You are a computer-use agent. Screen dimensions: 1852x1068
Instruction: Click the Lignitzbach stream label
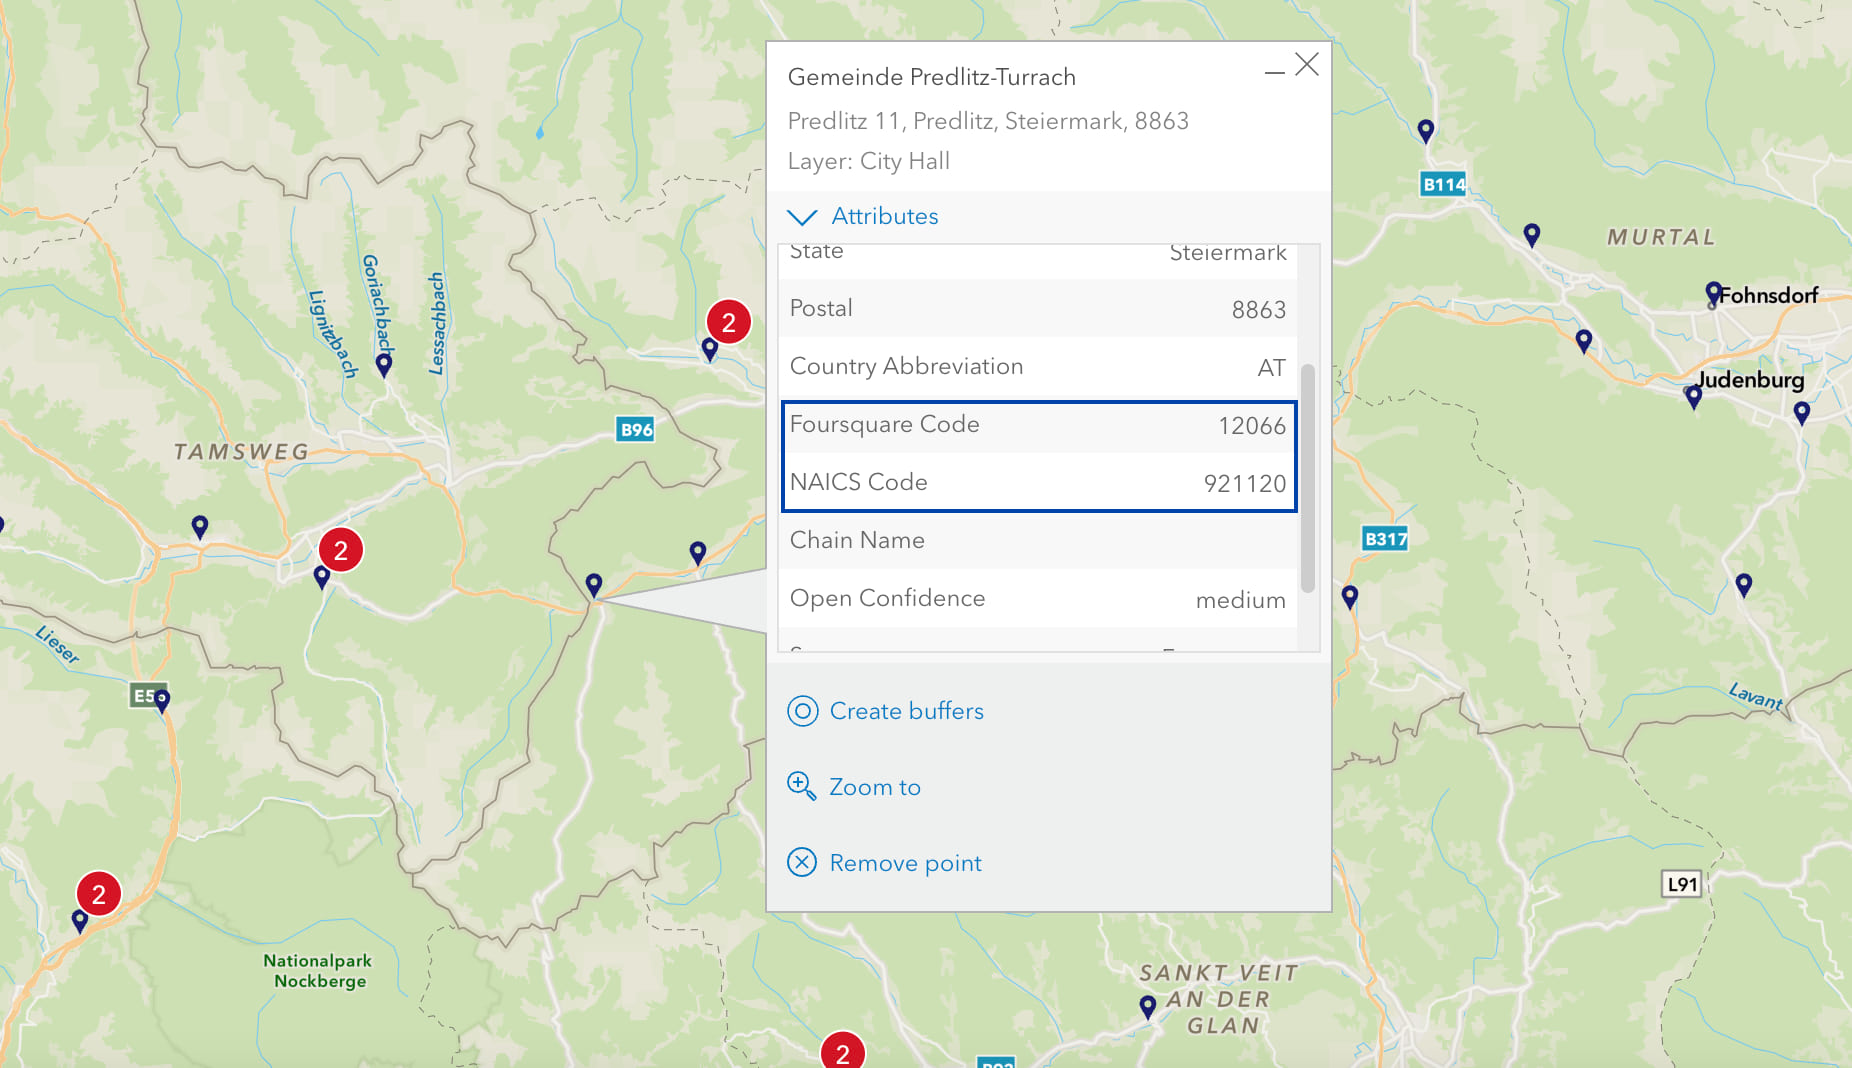click(x=333, y=333)
